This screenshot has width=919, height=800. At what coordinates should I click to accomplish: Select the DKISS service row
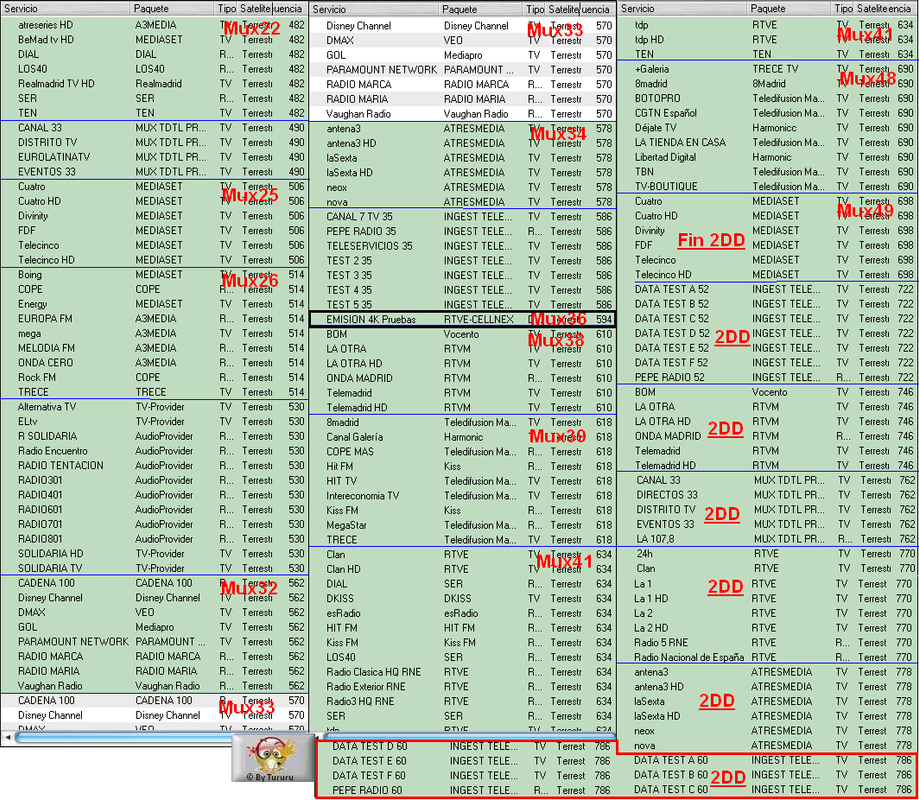(x=462, y=598)
